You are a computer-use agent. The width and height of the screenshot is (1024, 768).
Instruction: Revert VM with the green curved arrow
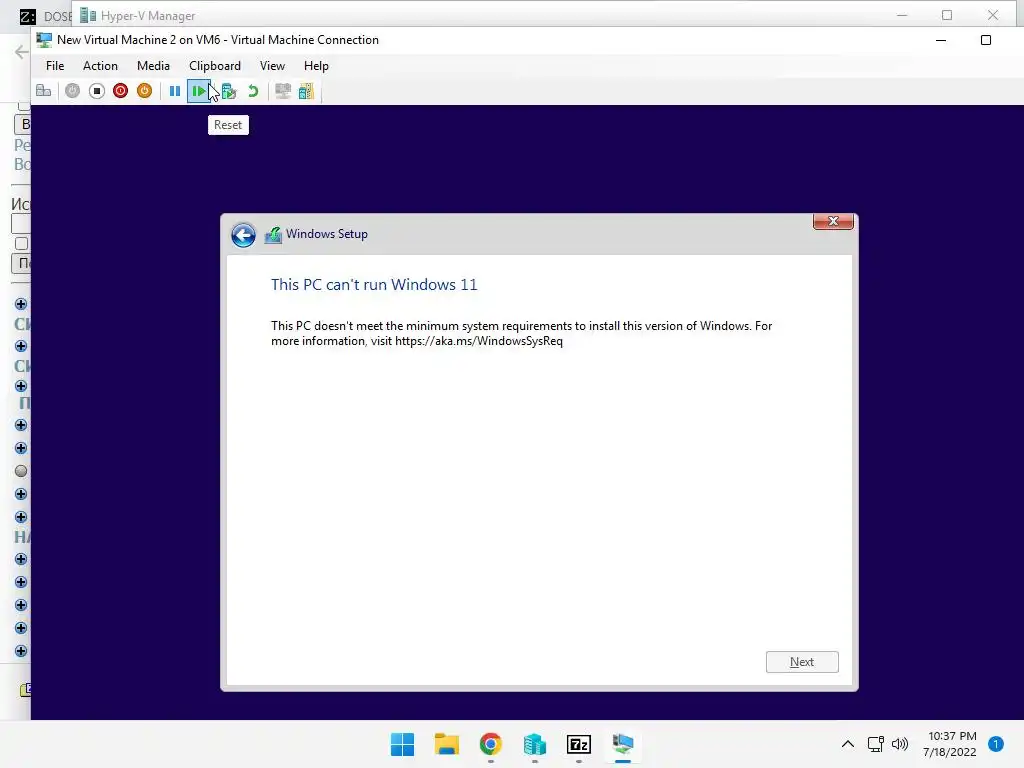[x=253, y=91]
